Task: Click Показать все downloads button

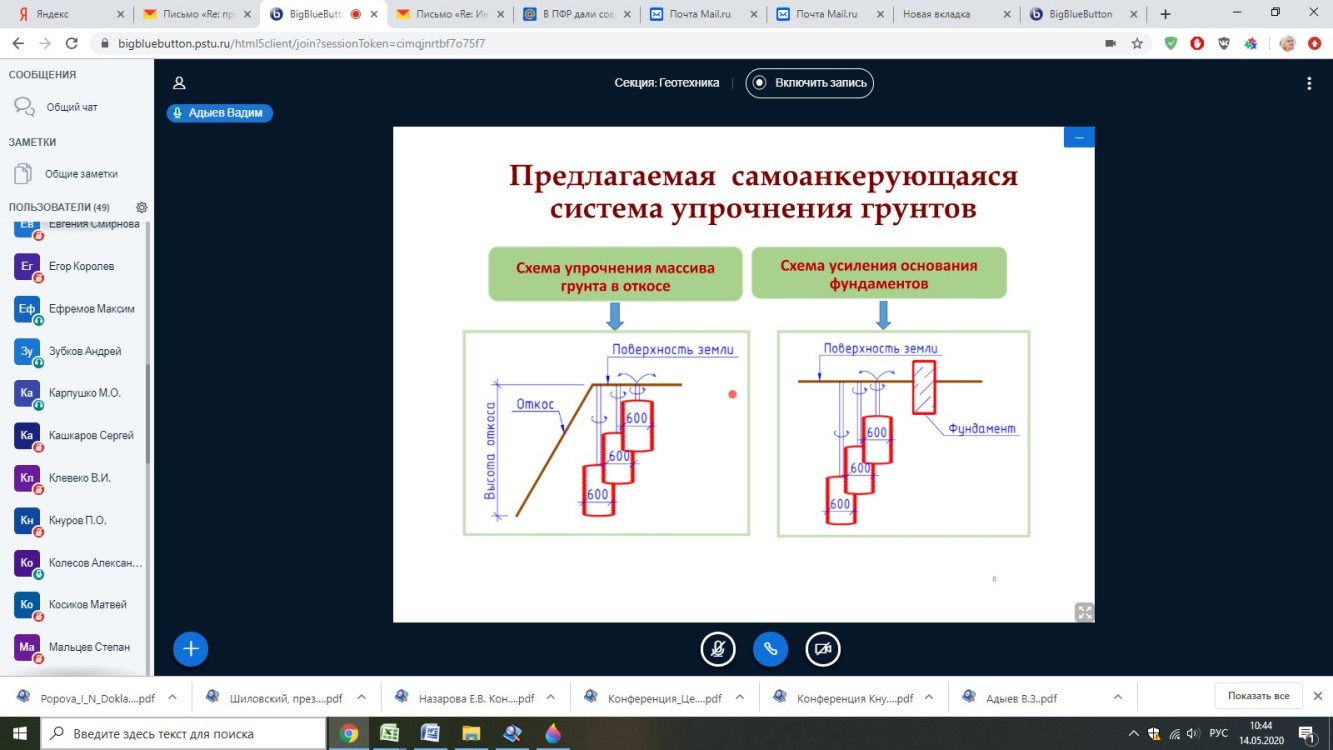Action: [x=1259, y=696]
